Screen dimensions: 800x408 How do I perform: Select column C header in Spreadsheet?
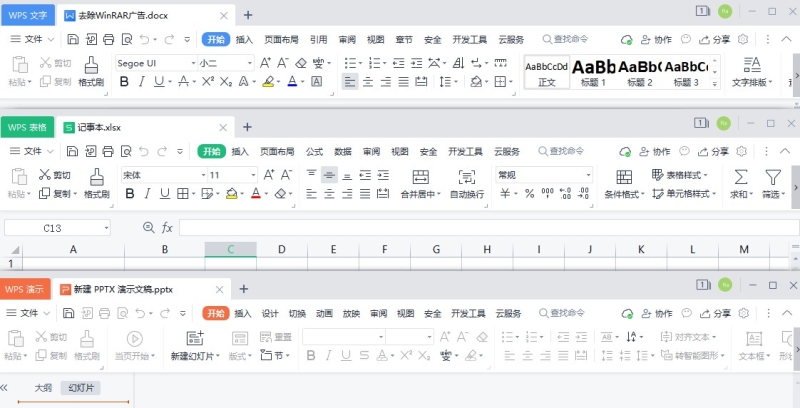pos(231,249)
